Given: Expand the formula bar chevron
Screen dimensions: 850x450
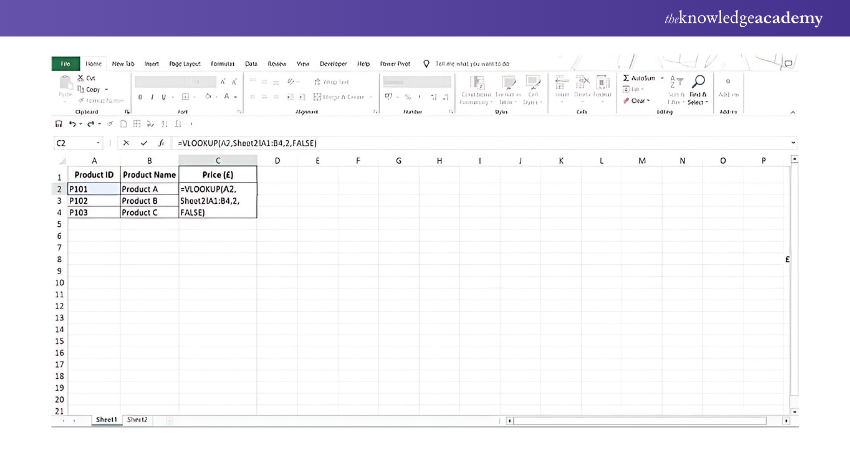Looking at the screenshot, I should 793,143.
